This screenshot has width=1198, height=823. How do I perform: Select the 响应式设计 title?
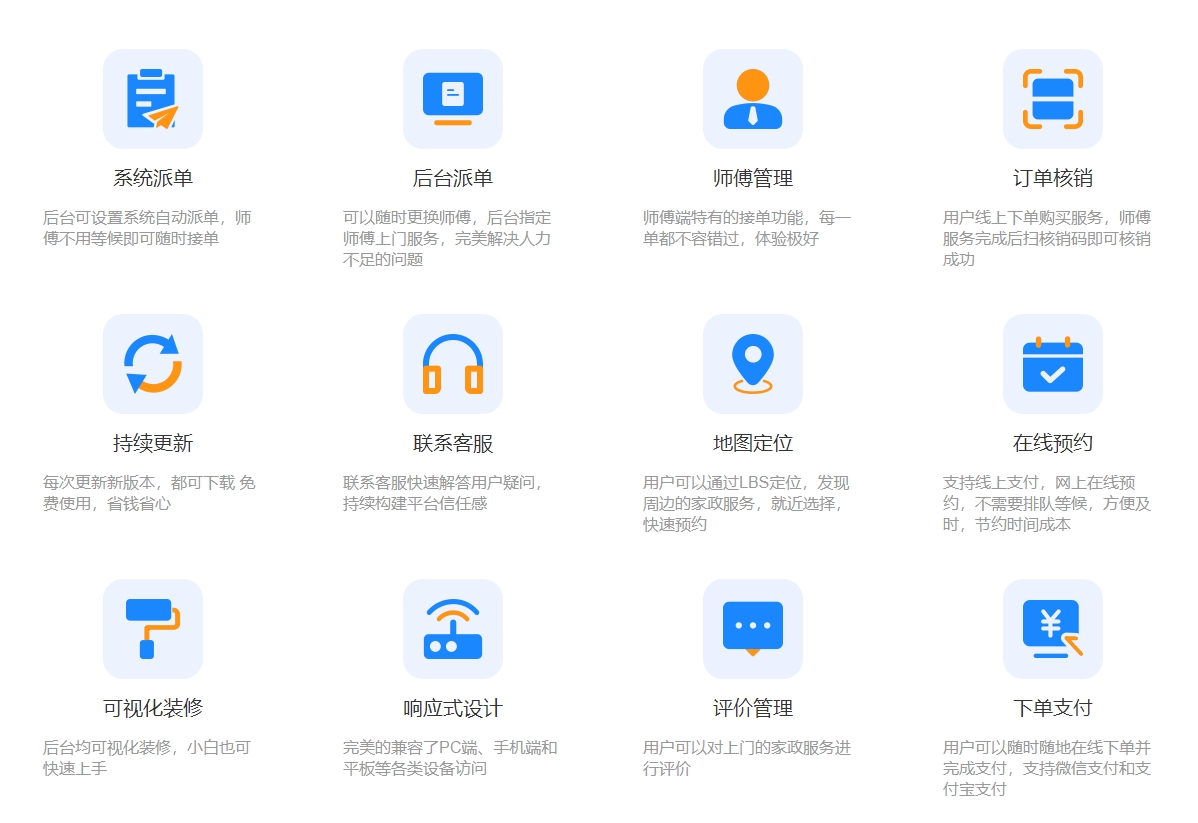[453, 708]
